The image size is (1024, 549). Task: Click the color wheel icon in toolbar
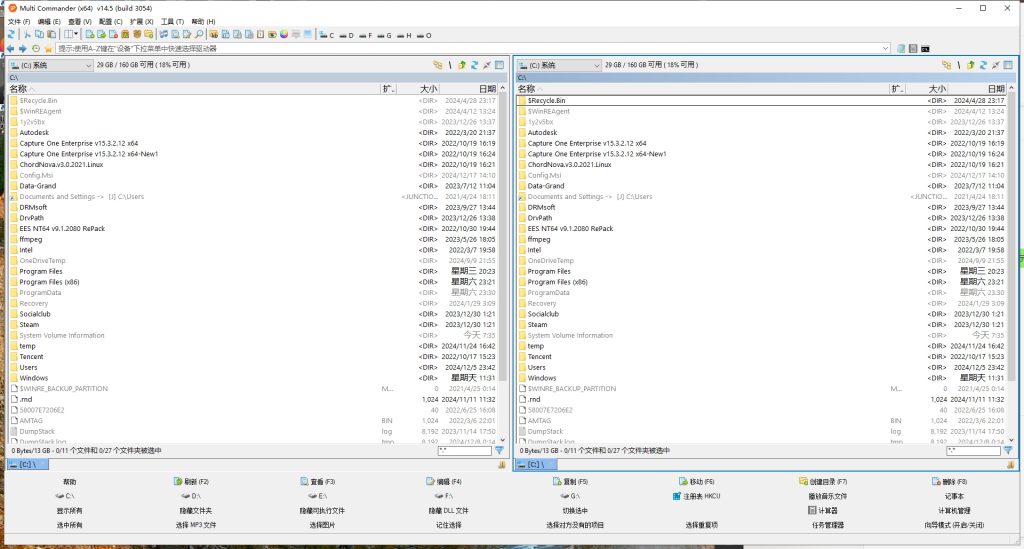[284, 35]
